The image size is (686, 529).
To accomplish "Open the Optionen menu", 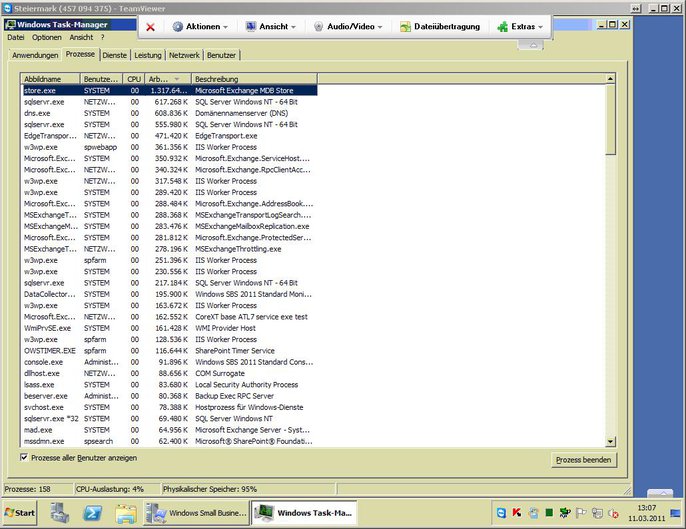I will point(46,38).
